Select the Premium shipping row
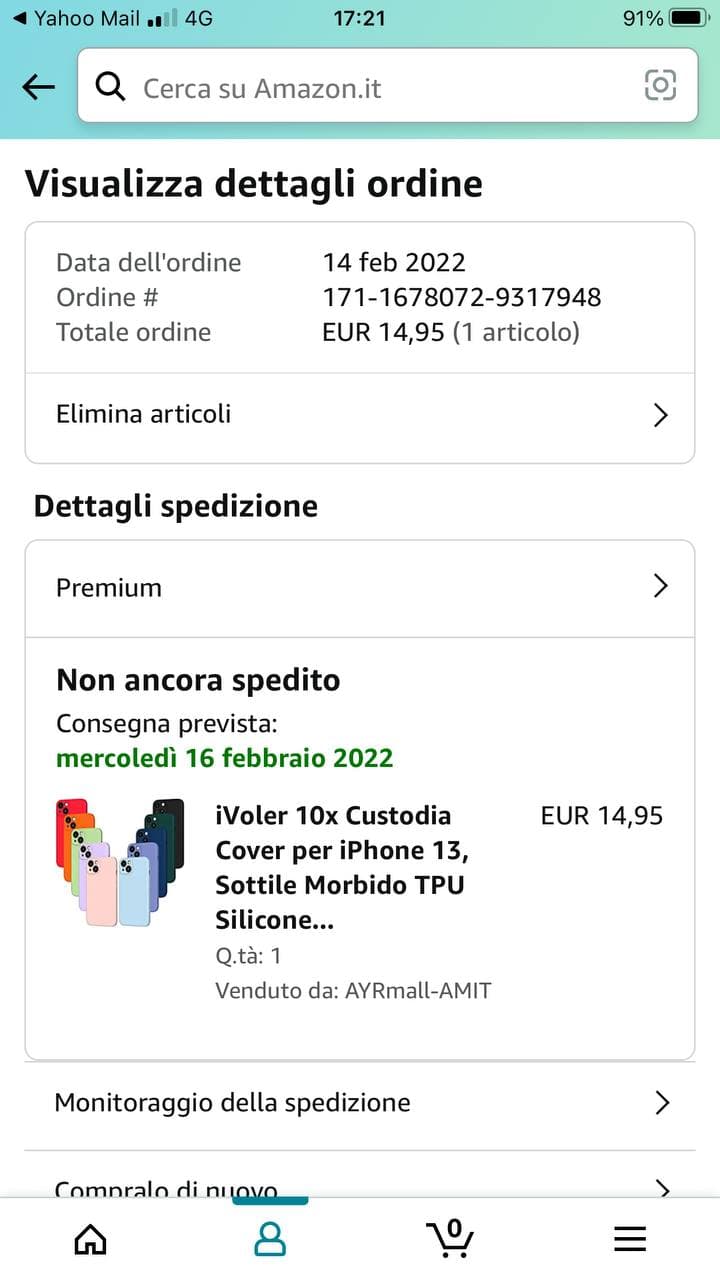This screenshot has width=720, height=1280. click(300, 587)
